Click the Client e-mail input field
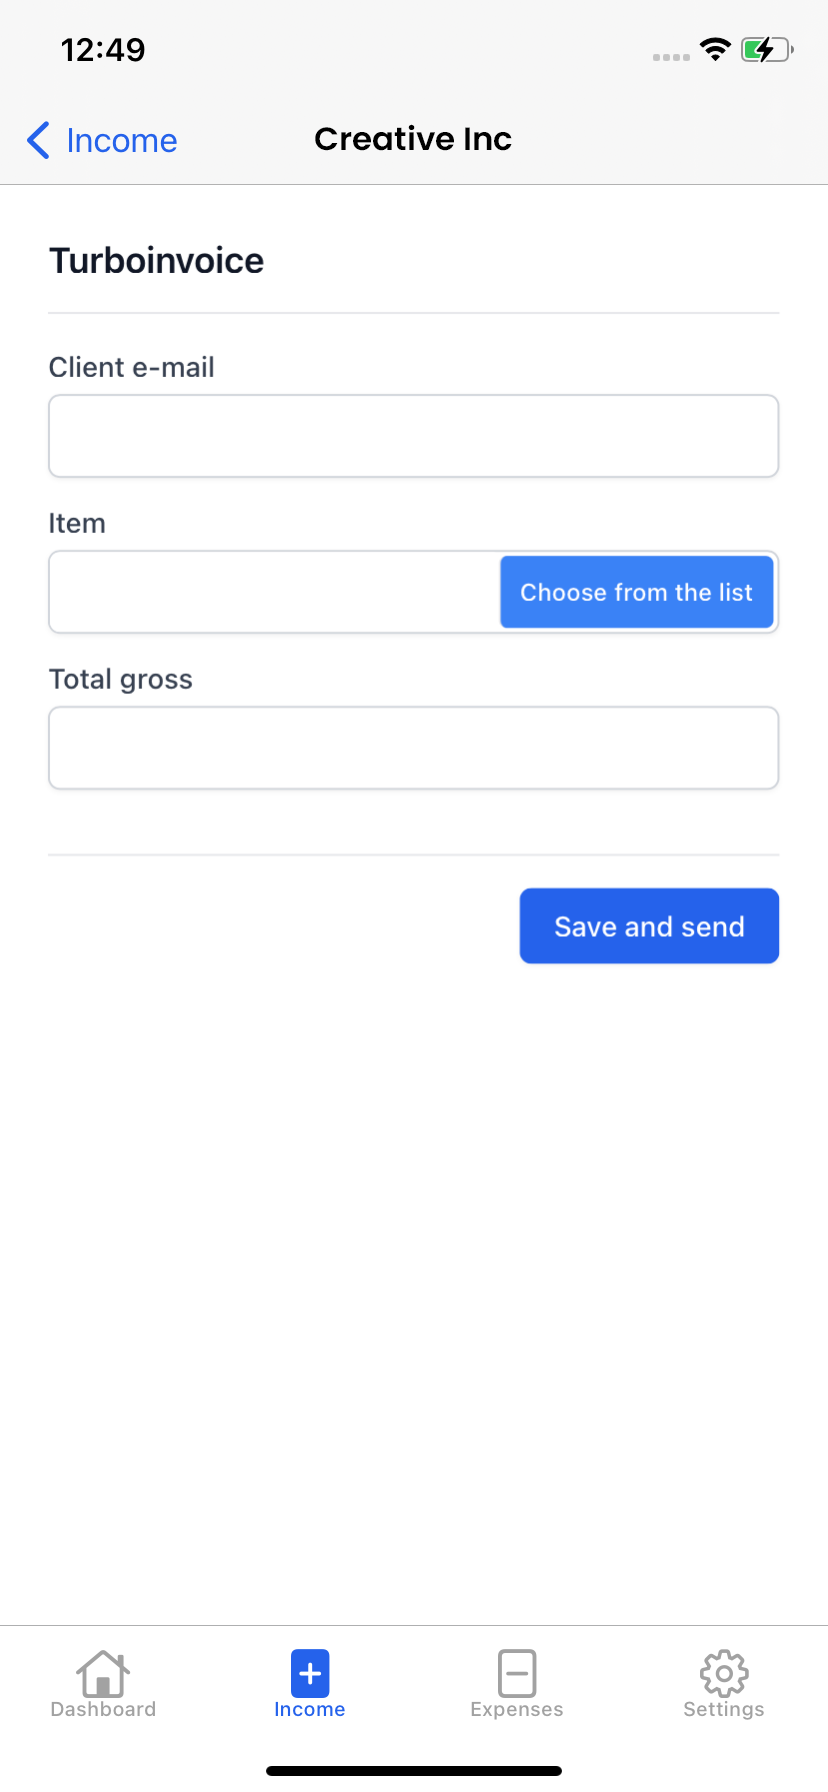Image resolution: width=828 pixels, height=1792 pixels. [x=414, y=436]
